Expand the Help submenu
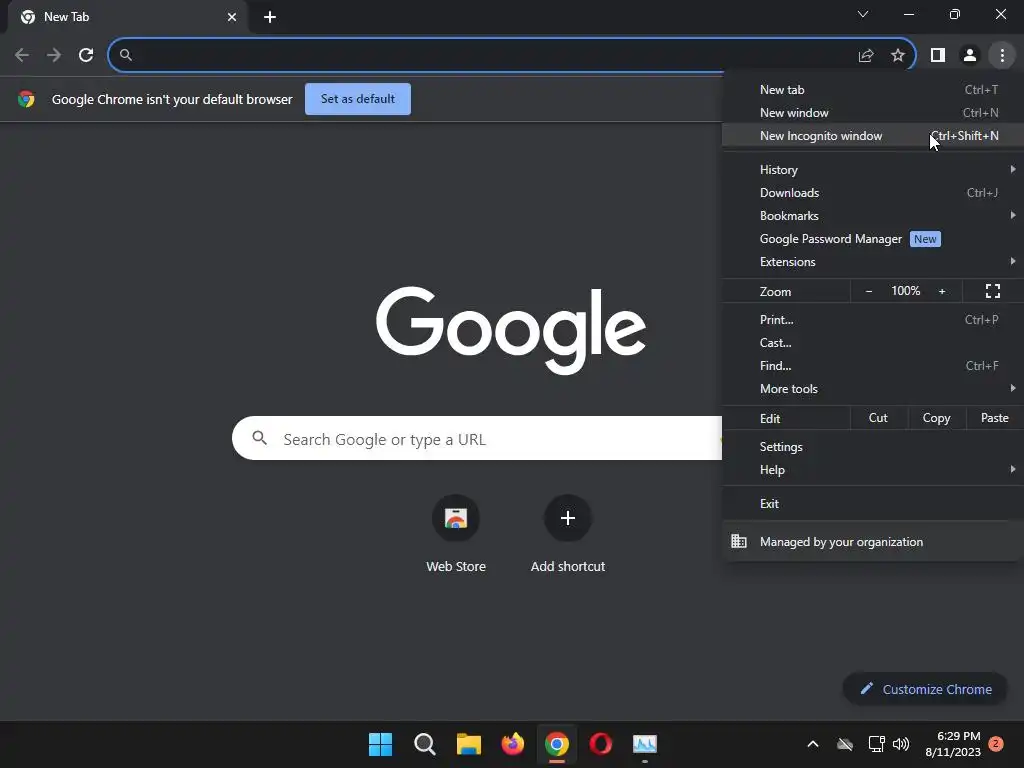 click(872, 470)
